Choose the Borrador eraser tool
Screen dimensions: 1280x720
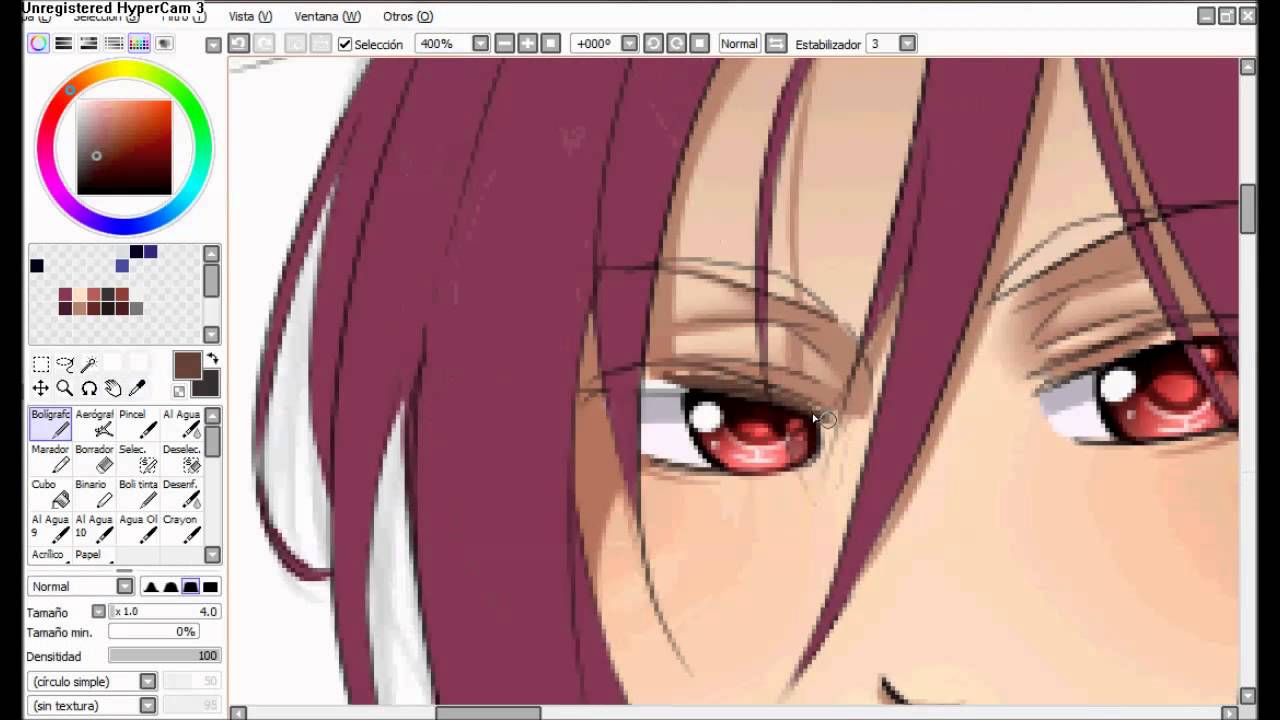click(x=94, y=459)
